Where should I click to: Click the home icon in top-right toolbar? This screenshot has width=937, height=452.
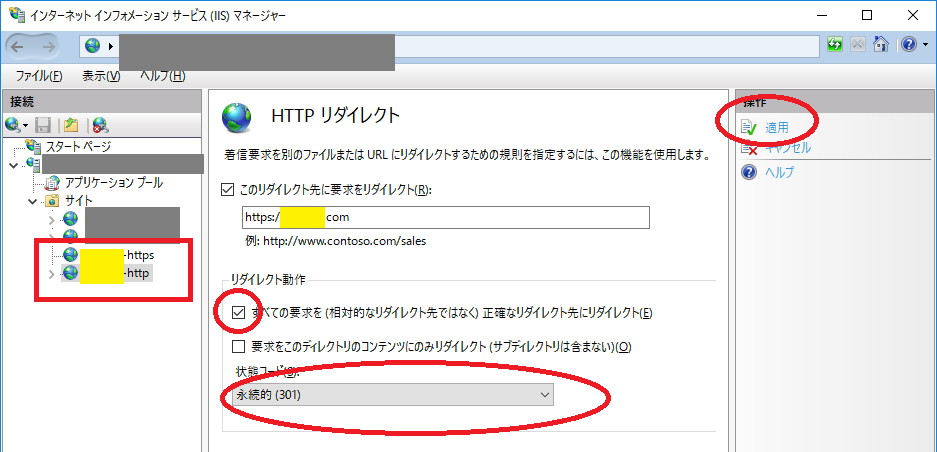coord(881,45)
